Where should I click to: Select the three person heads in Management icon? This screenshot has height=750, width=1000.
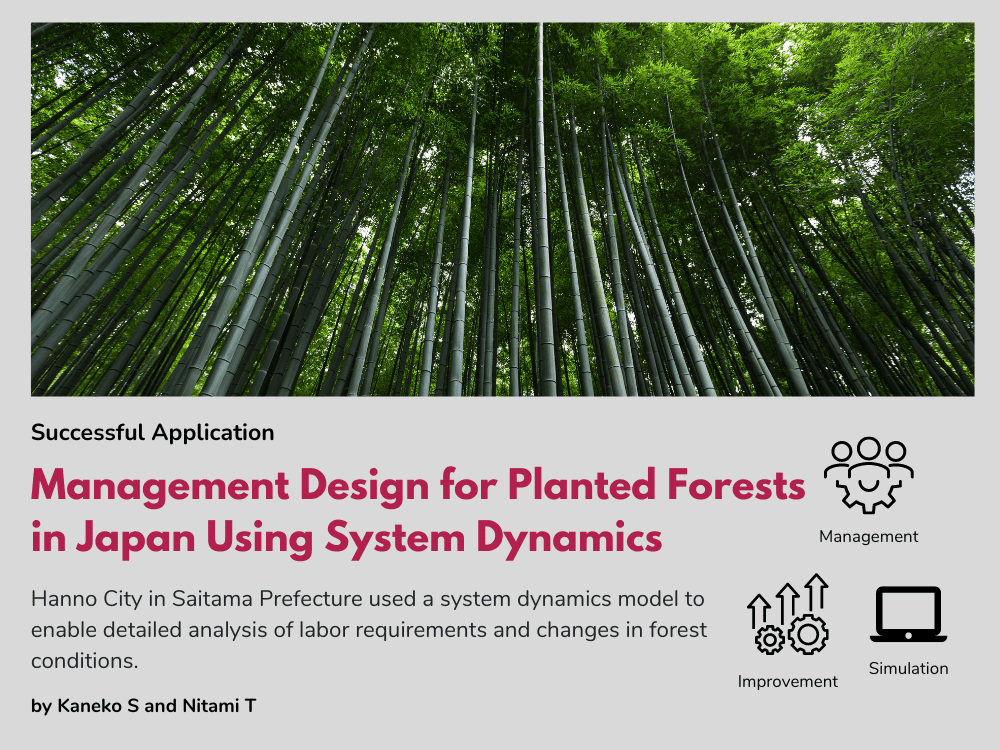pyautogui.click(x=869, y=448)
